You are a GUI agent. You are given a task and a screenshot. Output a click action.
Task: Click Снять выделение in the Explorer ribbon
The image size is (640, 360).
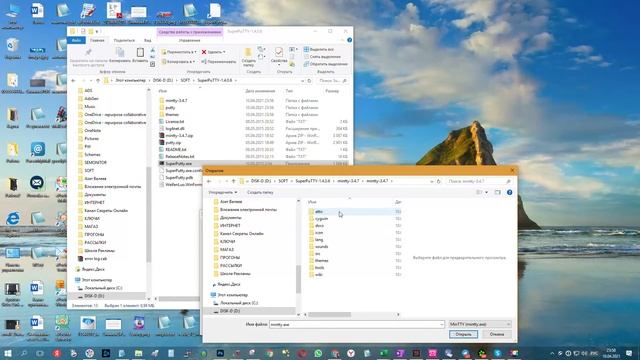[322, 57]
